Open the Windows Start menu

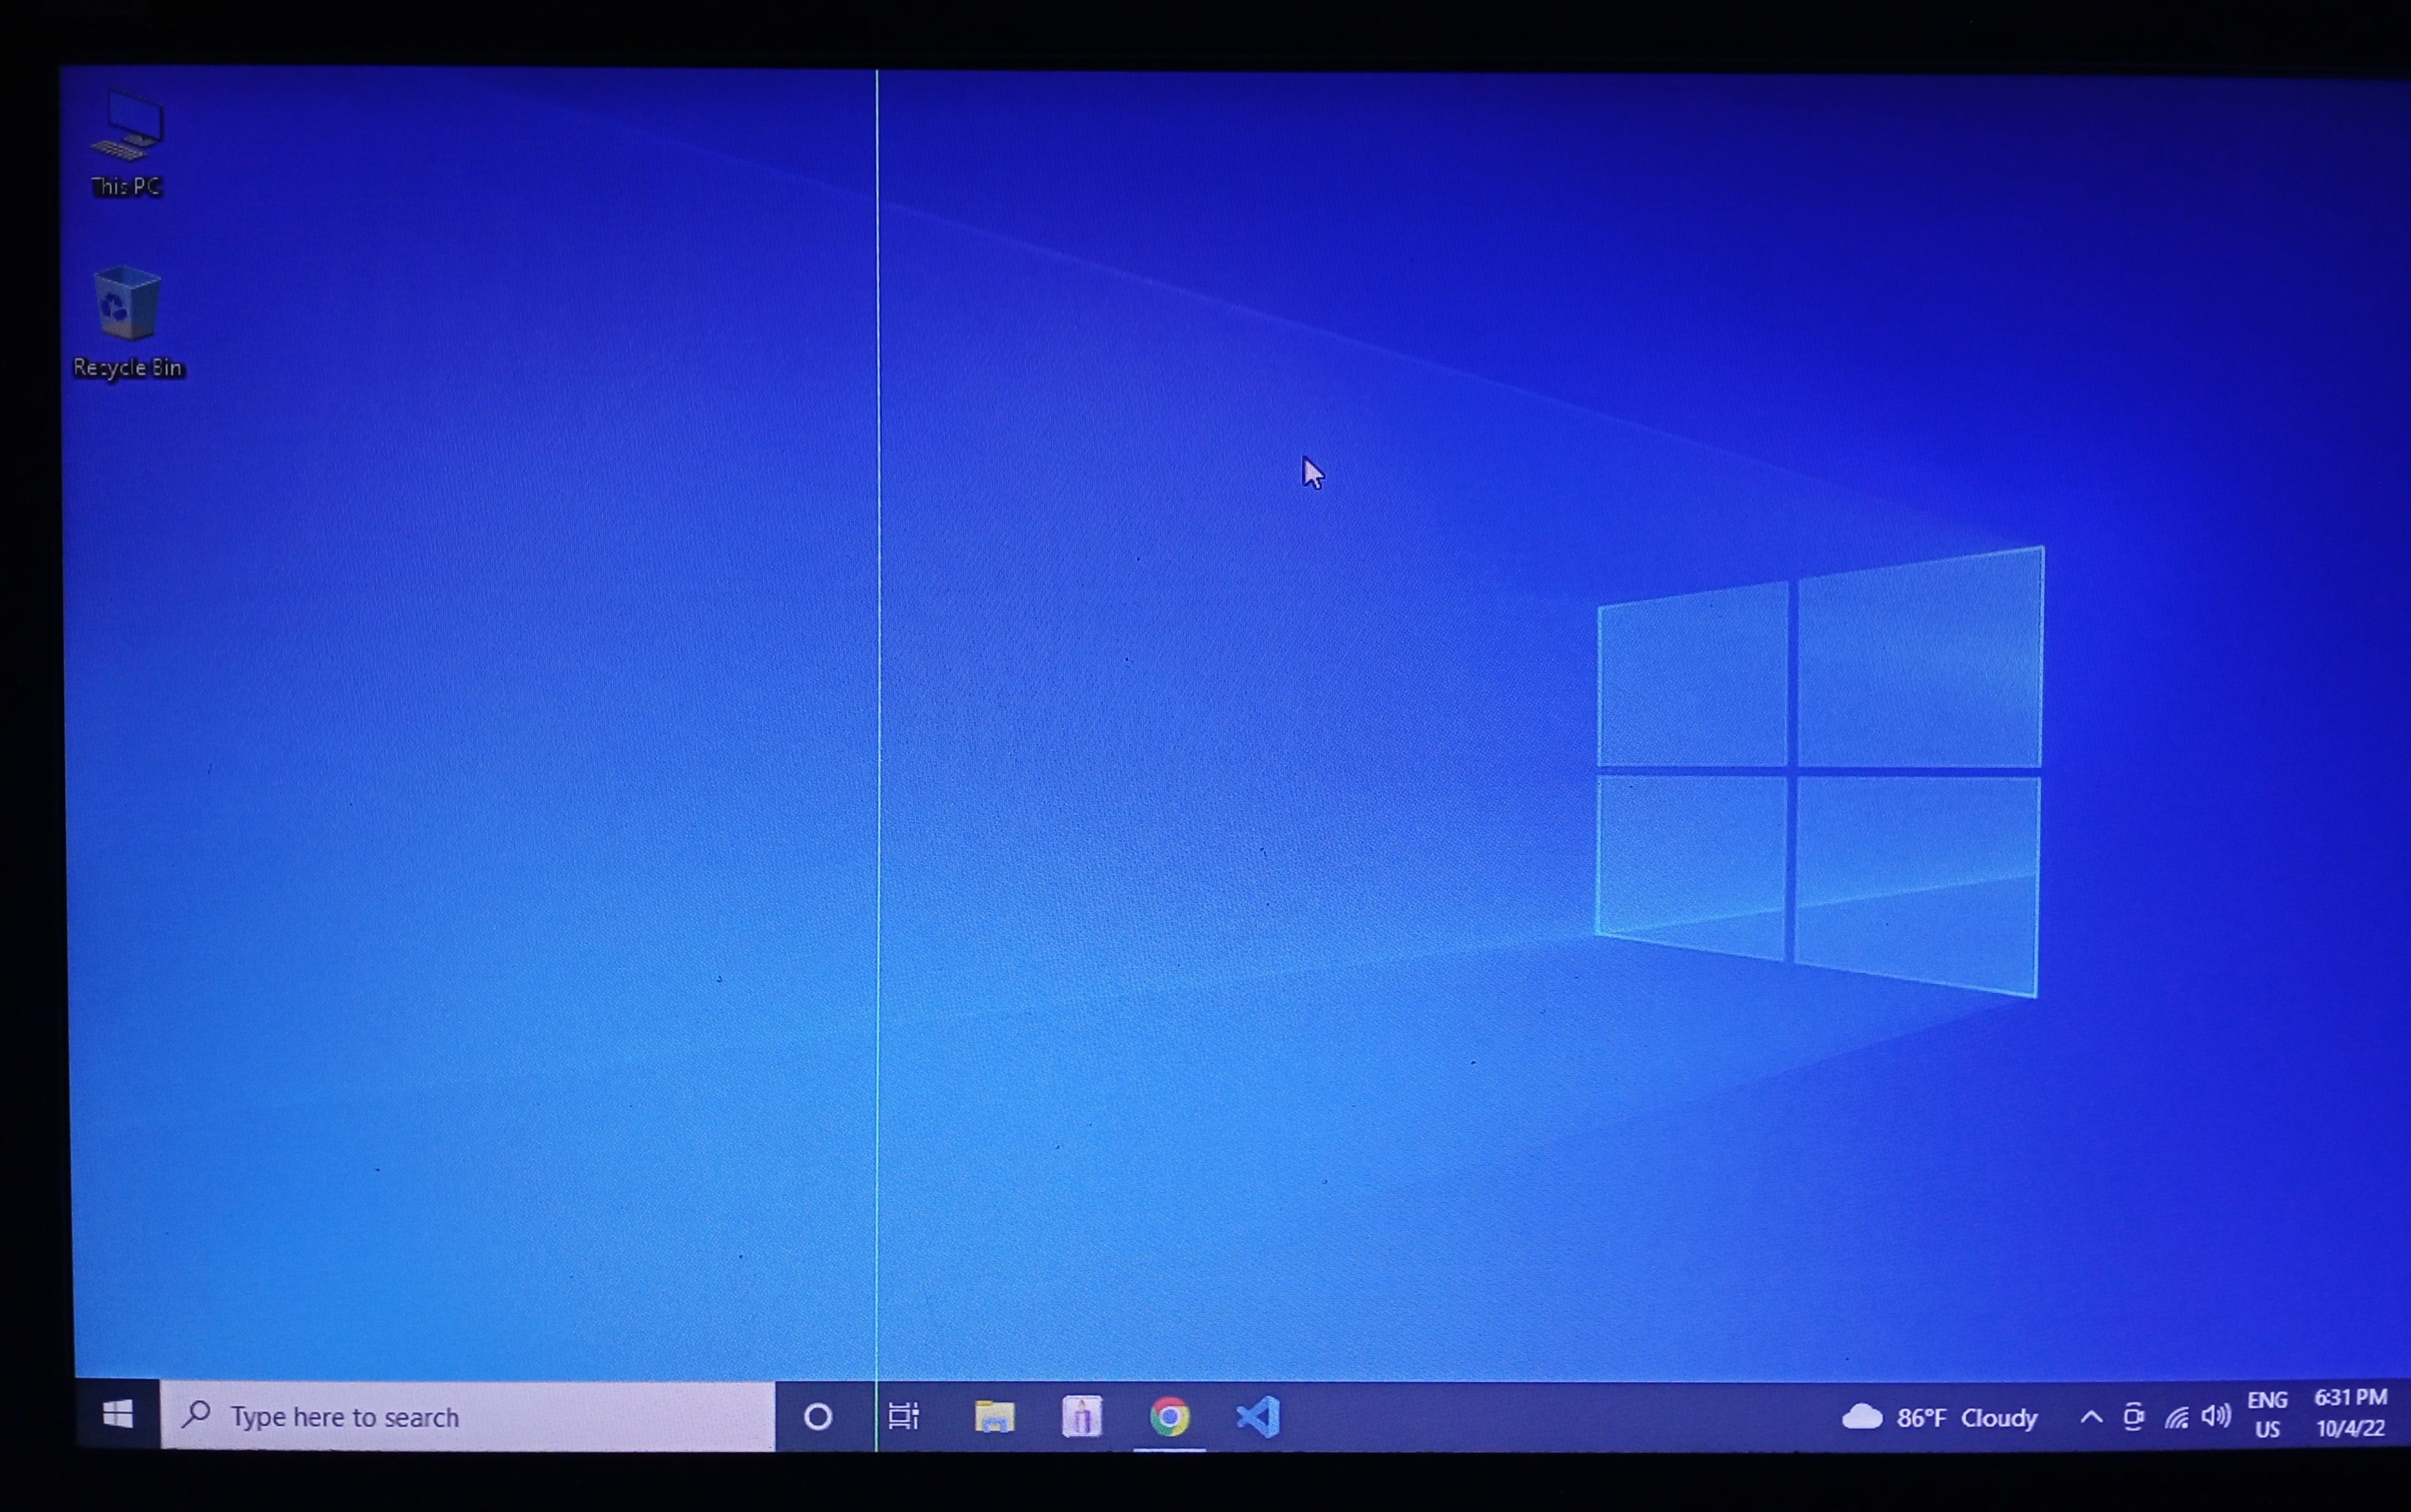click(118, 1415)
